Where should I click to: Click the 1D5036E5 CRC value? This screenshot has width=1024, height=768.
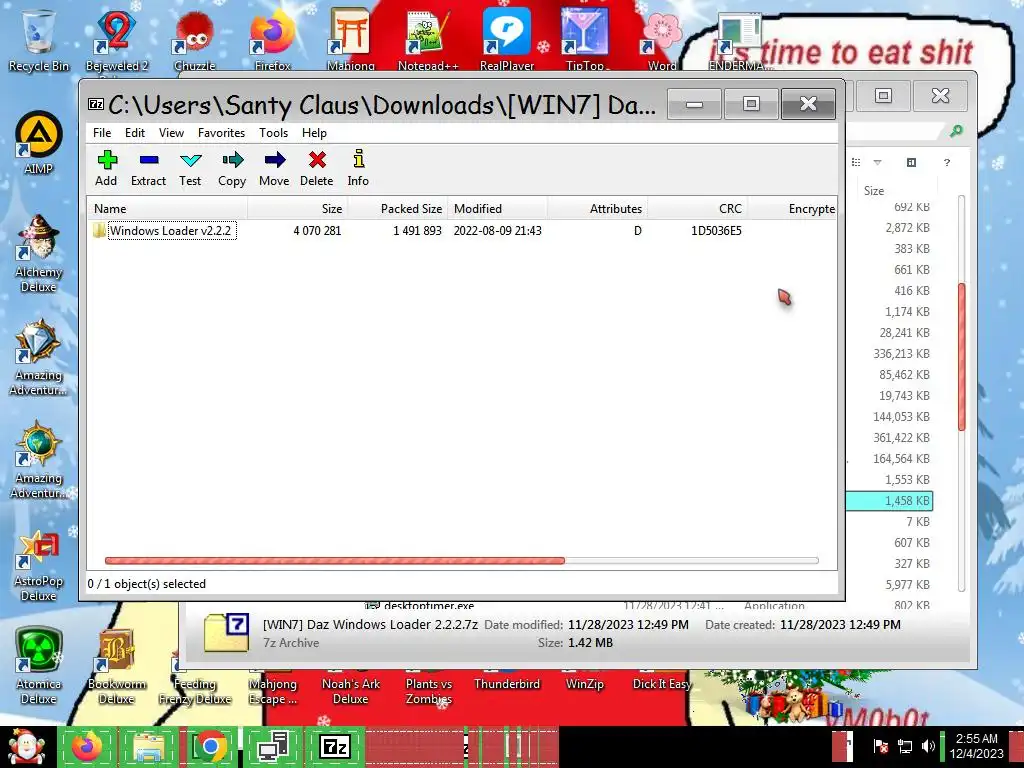point(716,231)
